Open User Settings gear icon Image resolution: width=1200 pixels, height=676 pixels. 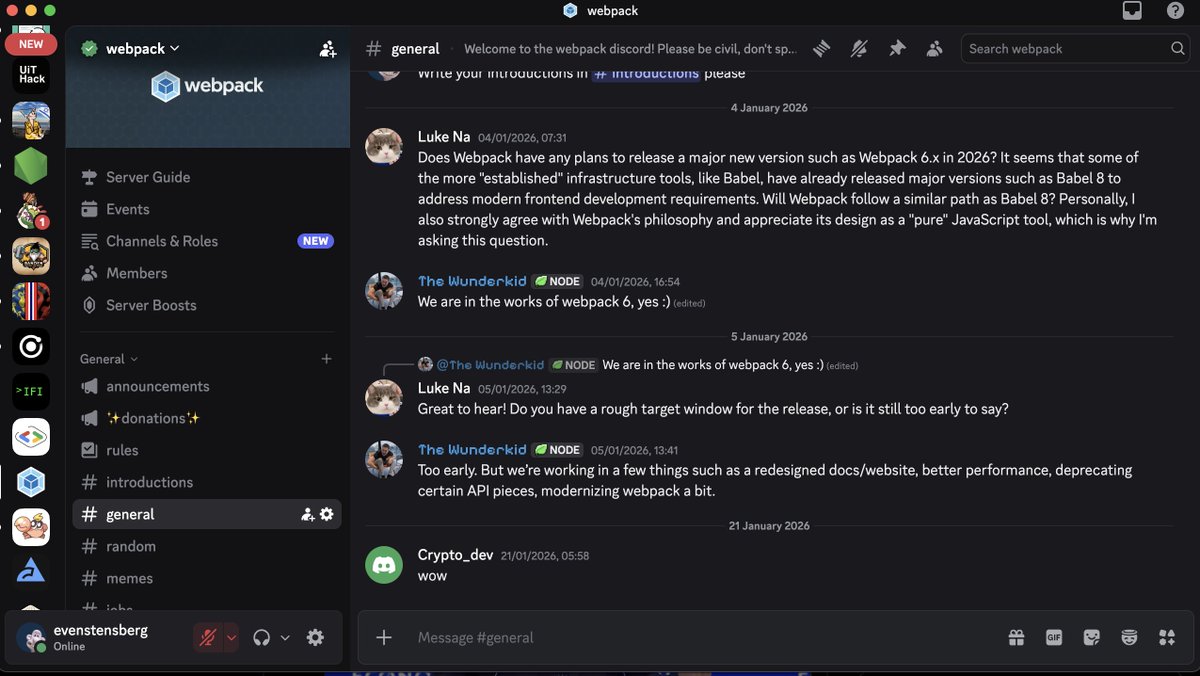(x=315, y=637)
